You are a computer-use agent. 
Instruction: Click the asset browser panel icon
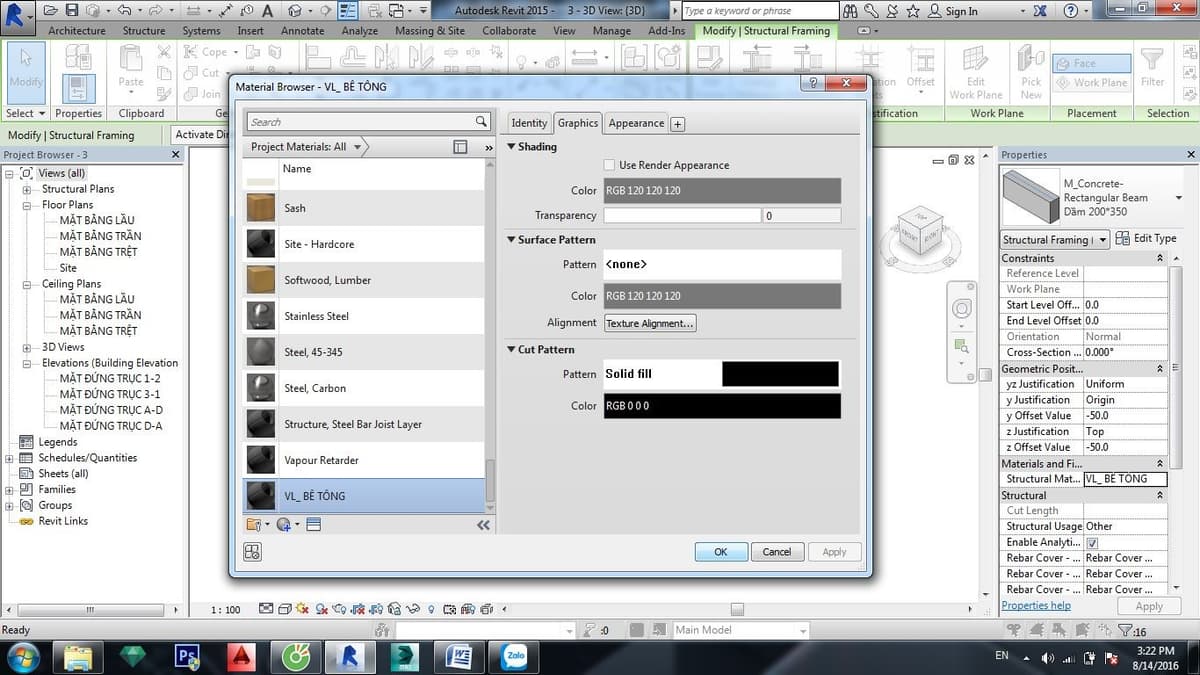[x=313, y=524]
